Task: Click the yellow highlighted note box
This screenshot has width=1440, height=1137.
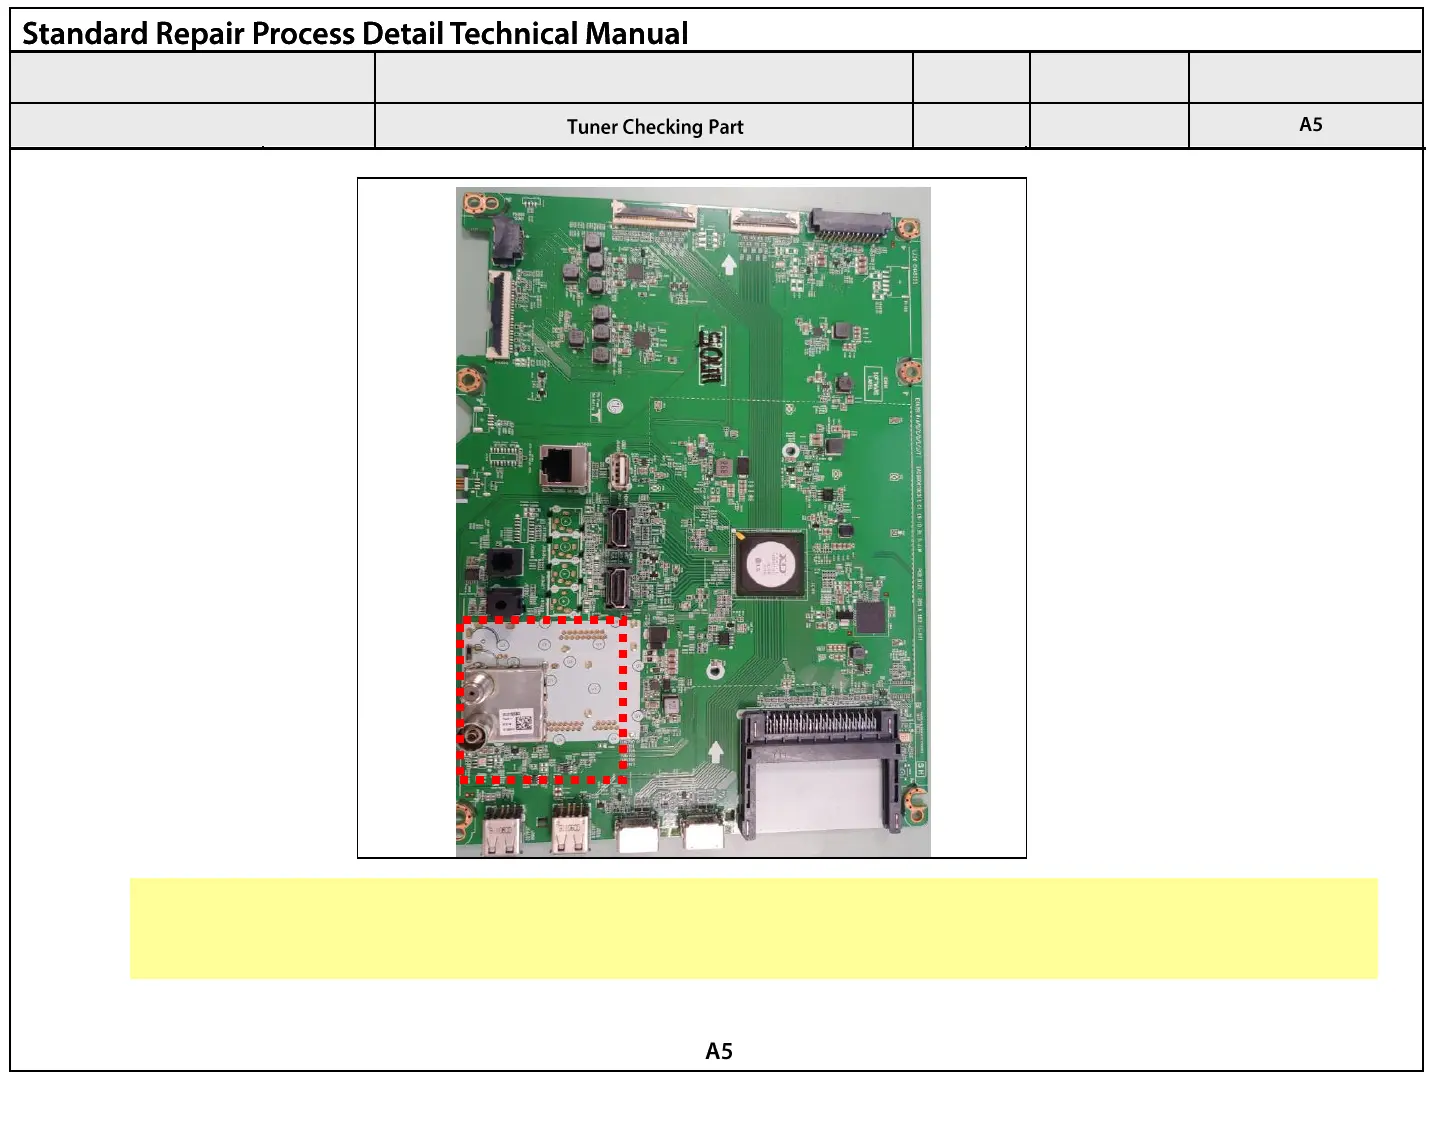Action: point(754,929)
